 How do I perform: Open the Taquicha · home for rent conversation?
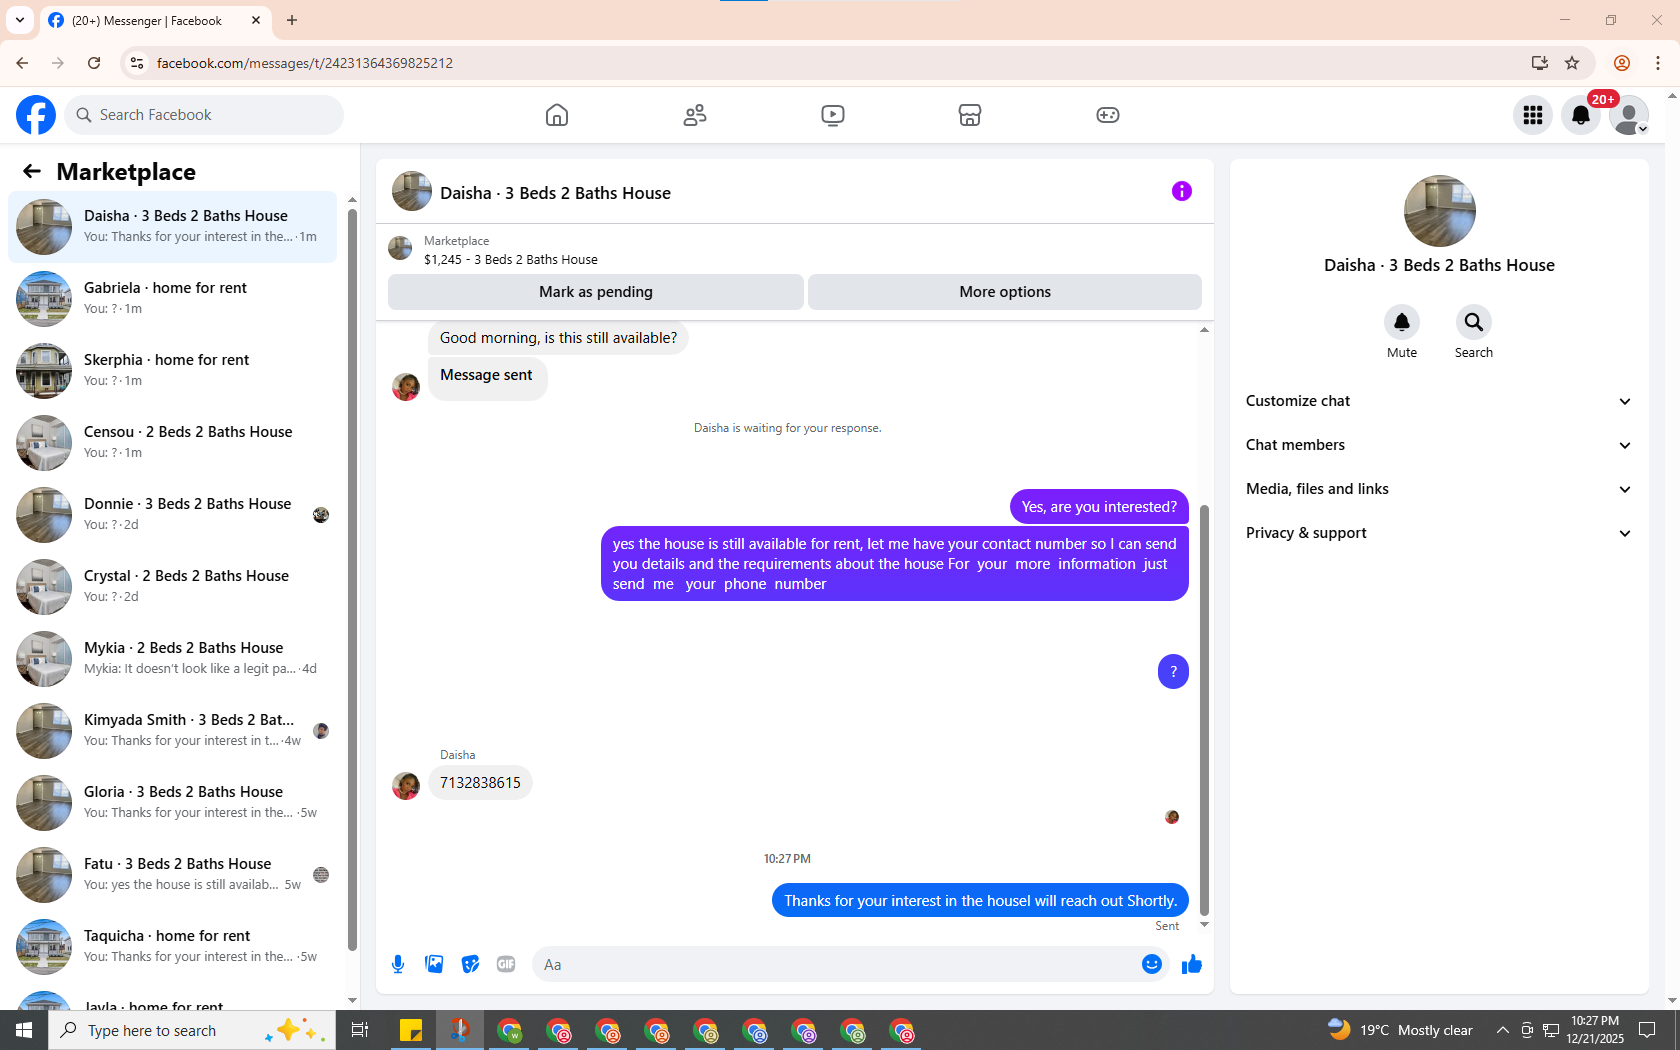point(172,947)
